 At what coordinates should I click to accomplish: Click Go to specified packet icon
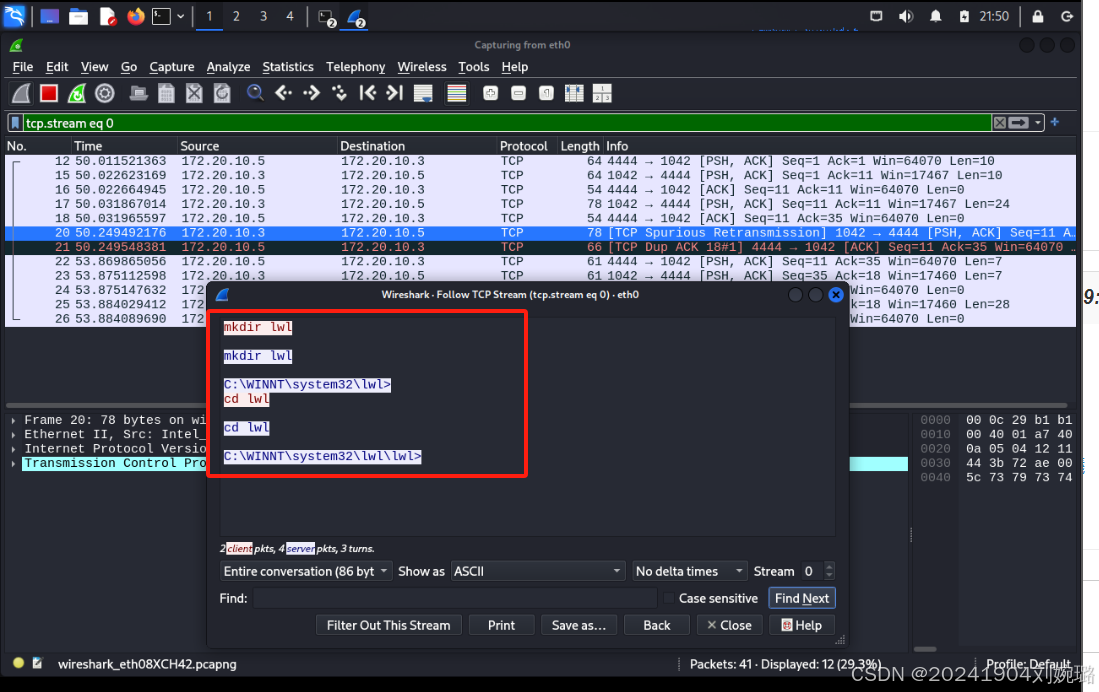(x=339, y=93)
